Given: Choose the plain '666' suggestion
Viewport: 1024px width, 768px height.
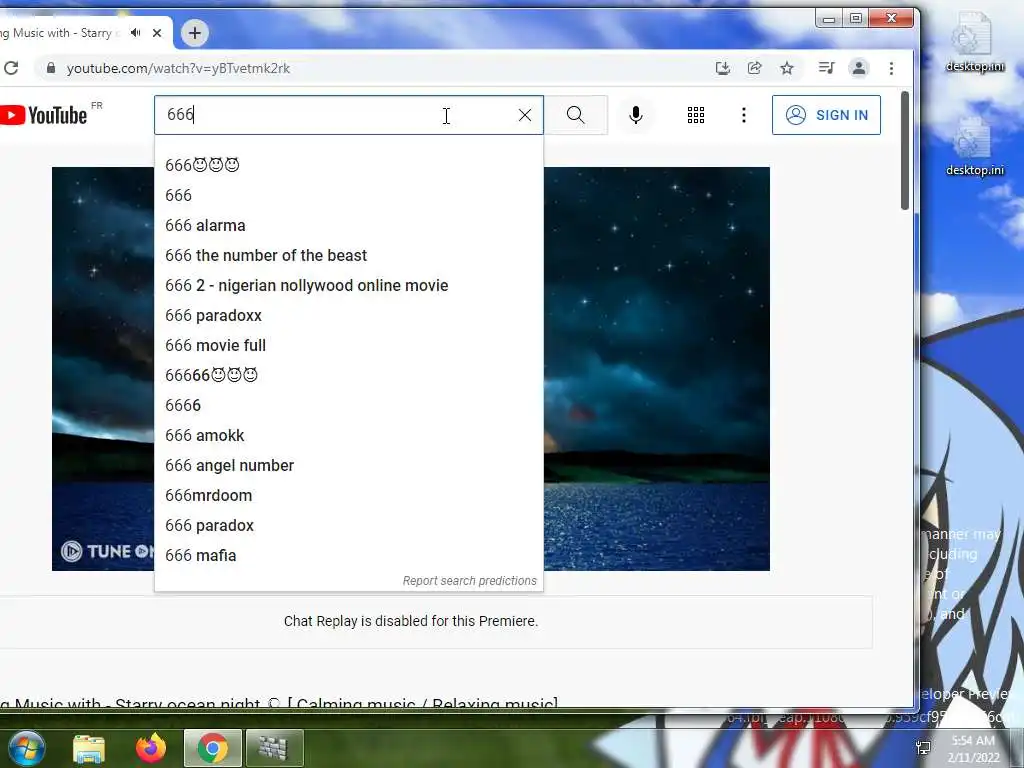Looking at the screenshot, I should (x=349, y=195).
